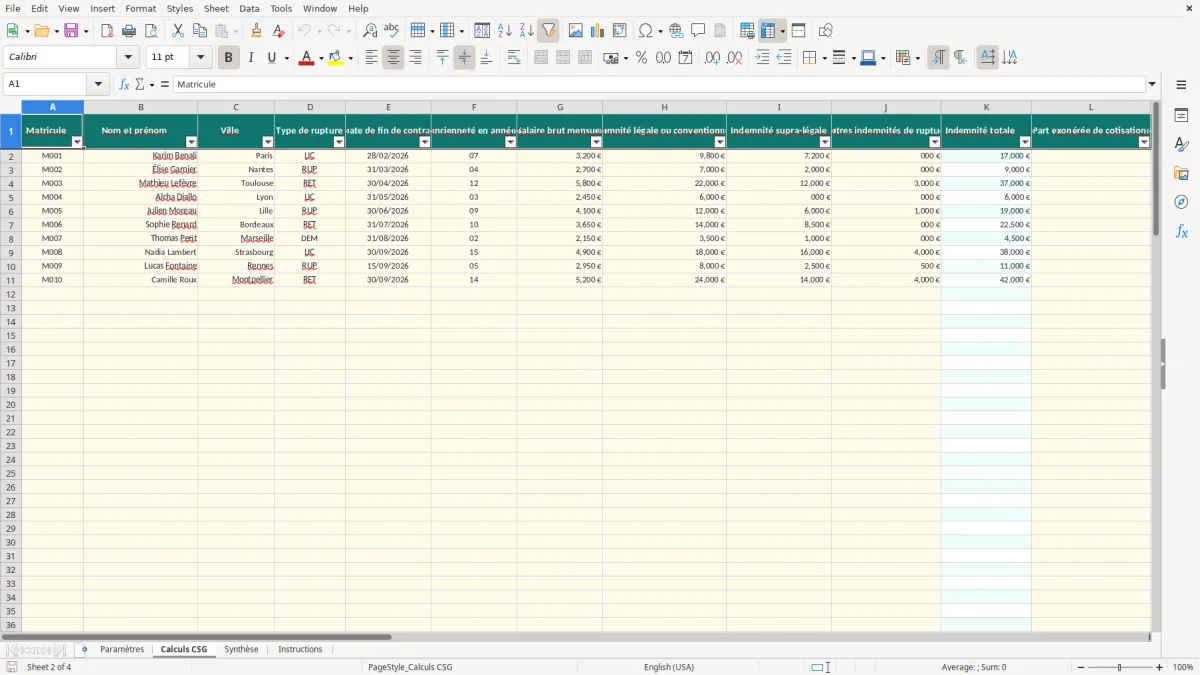This screenshot has height=675, width=1200.
Task: Click the Font Color swatch
Action: tap(306, 58)
